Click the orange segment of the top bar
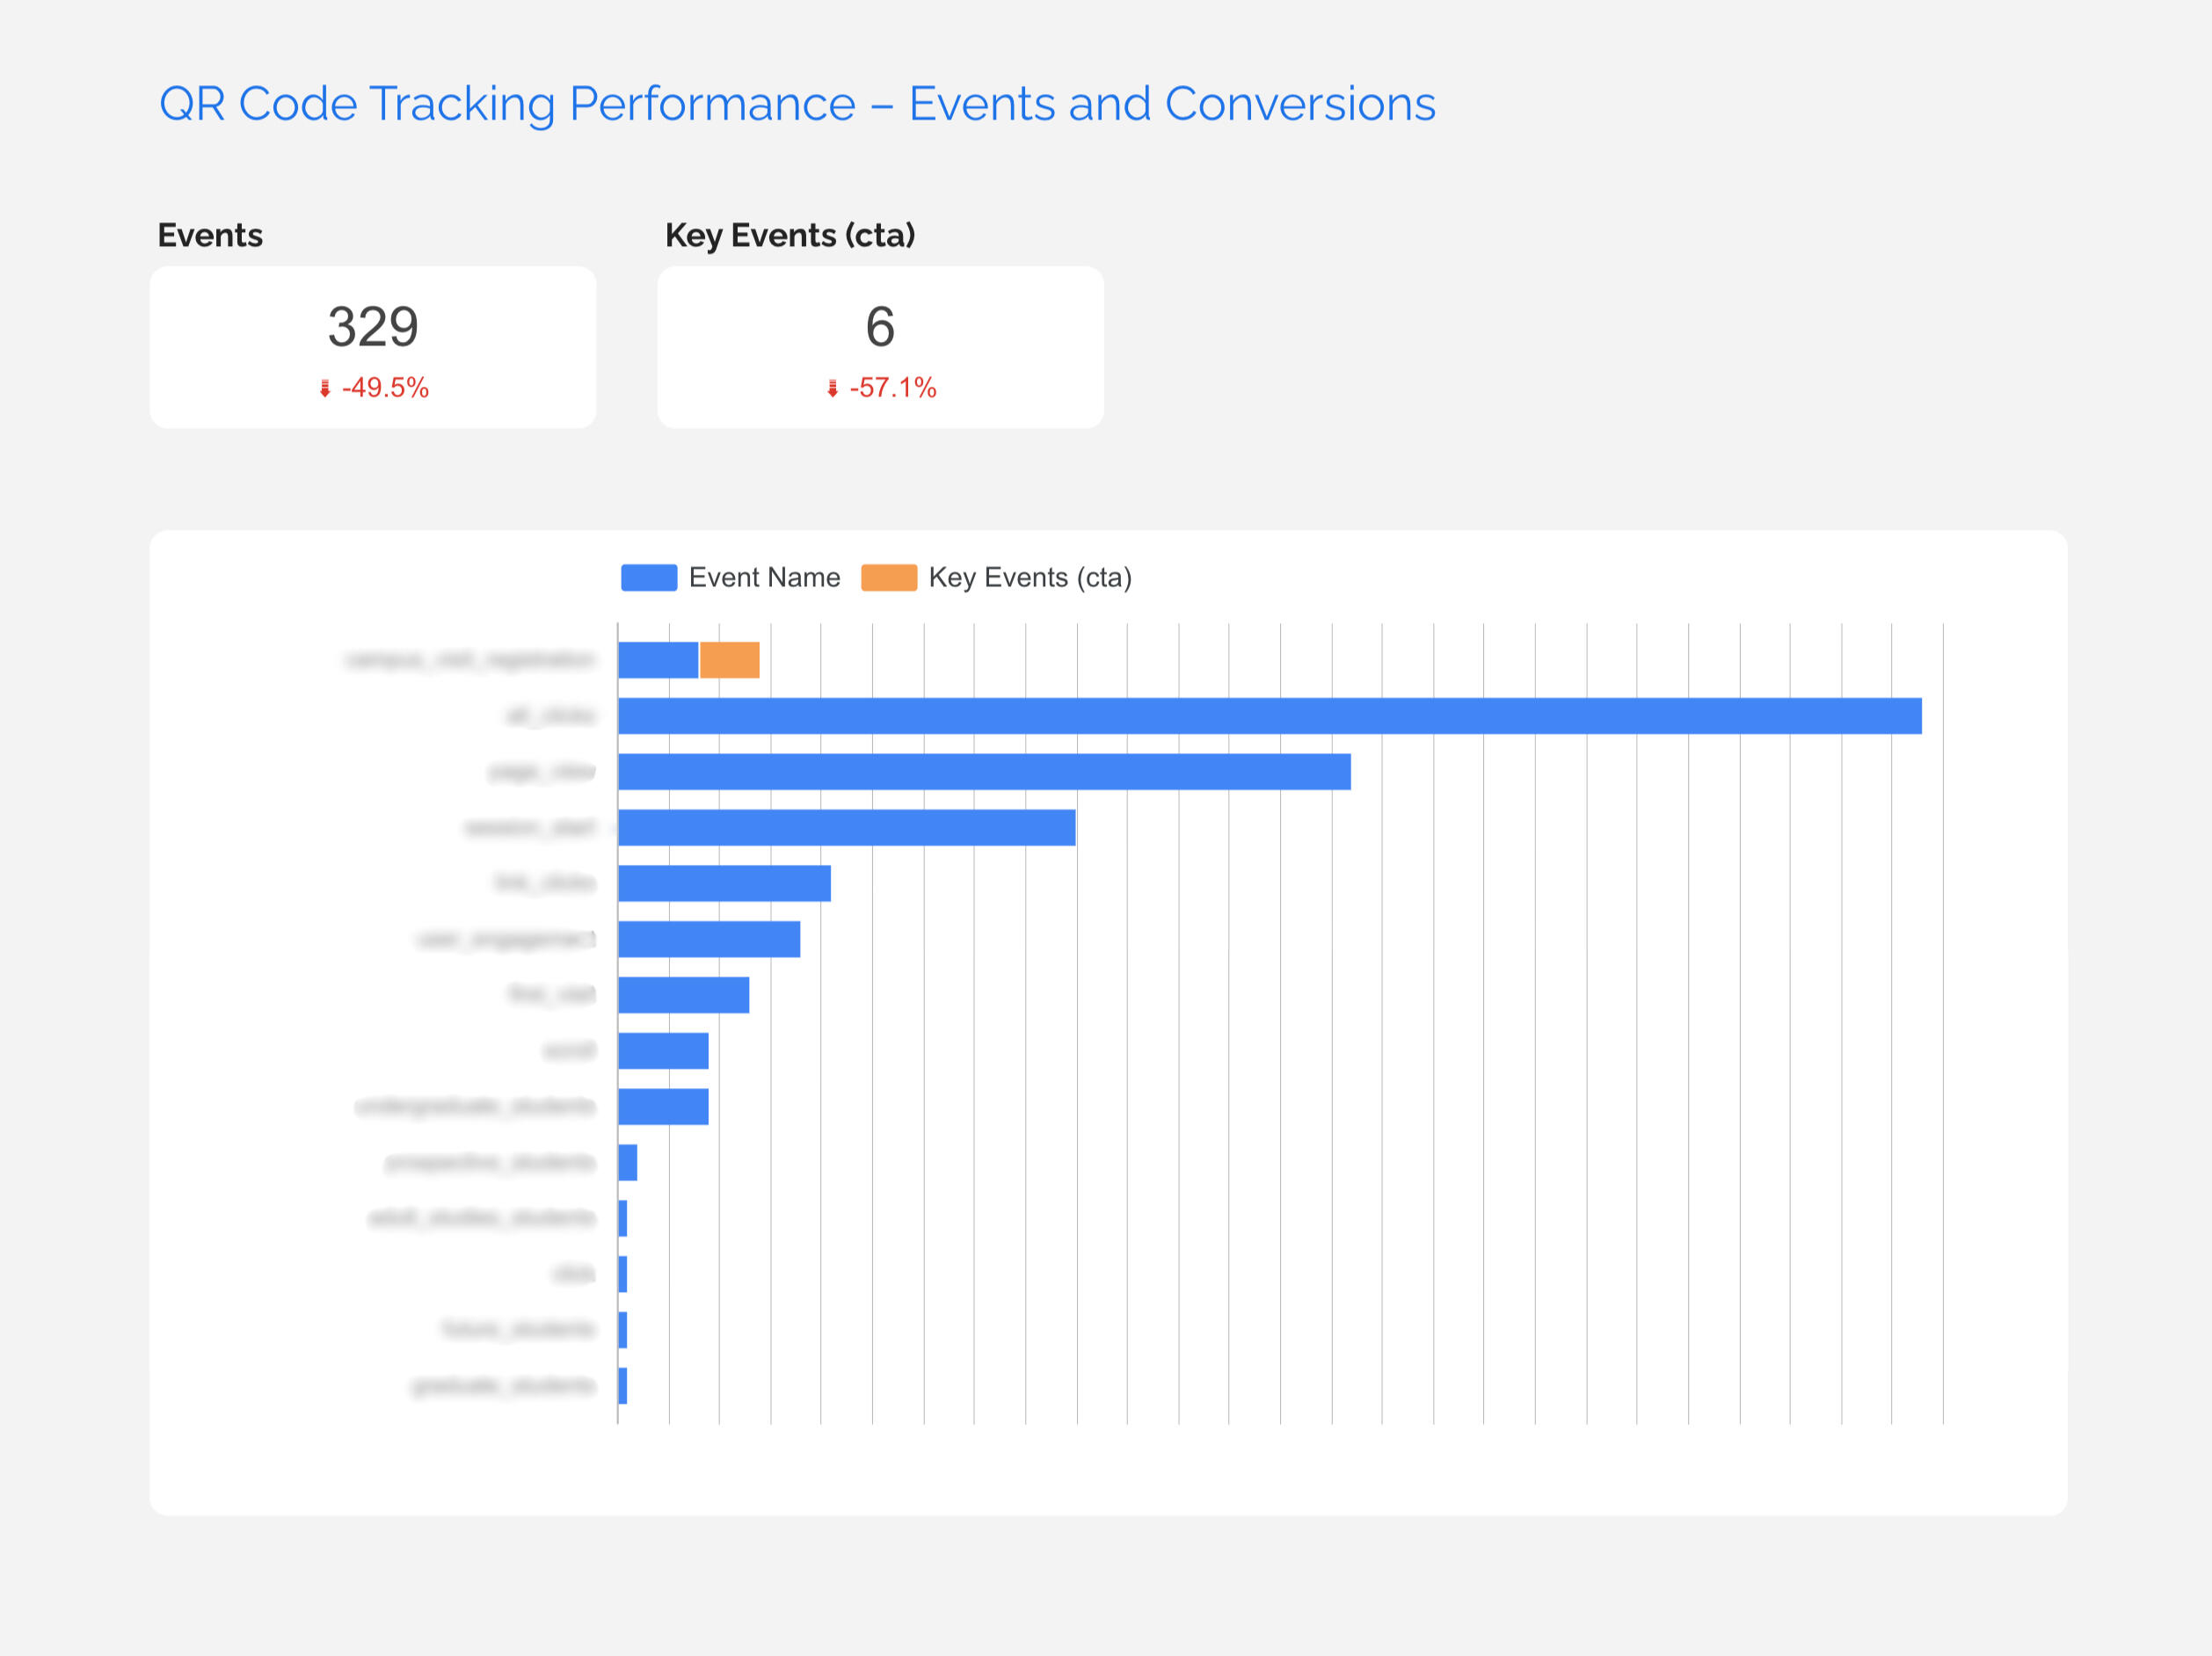Image resolution: width=2212 pixels, height=1656 pixels. coord(730,660)
